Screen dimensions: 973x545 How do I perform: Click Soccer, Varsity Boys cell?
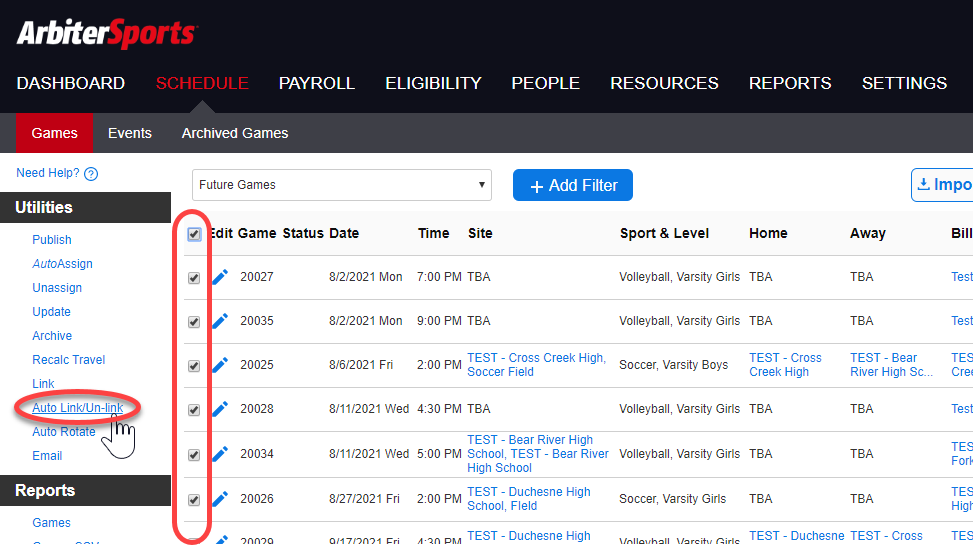[673, 365]
